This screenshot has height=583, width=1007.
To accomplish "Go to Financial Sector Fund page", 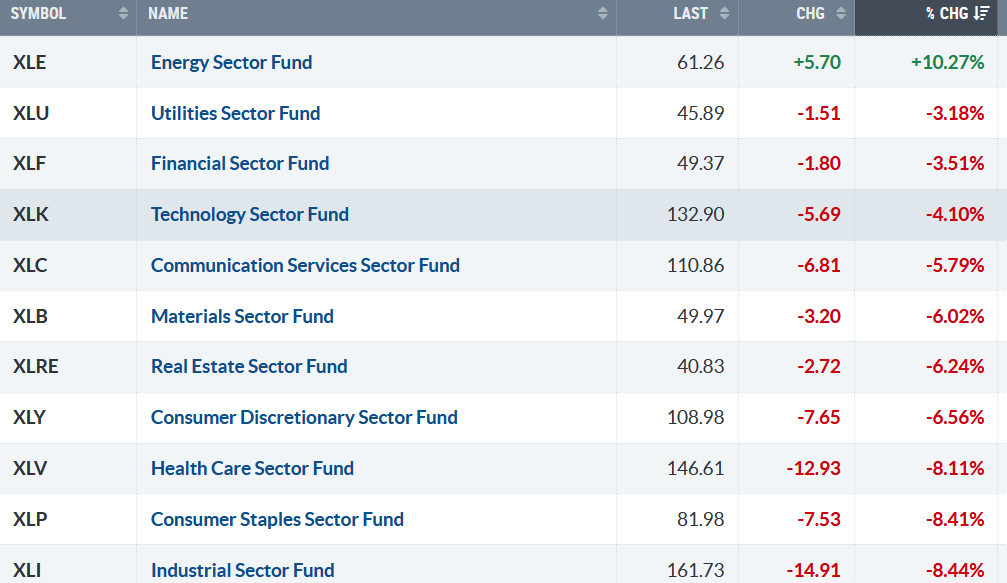I will 240,163.
